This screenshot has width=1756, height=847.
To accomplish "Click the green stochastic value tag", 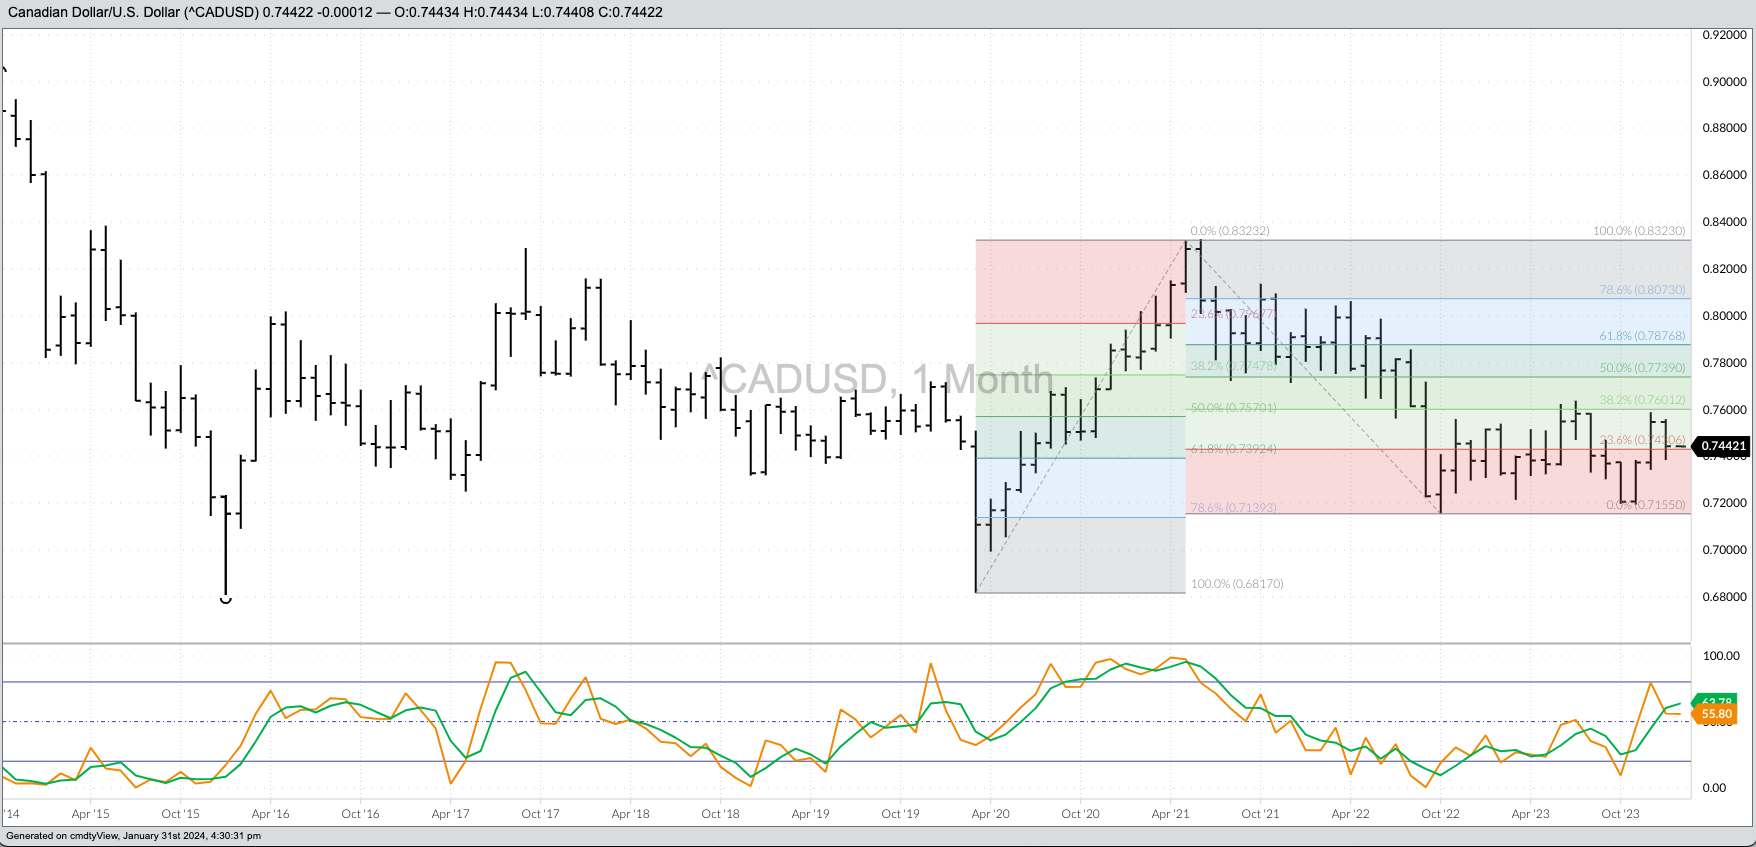I will (x=1717, y=701).
